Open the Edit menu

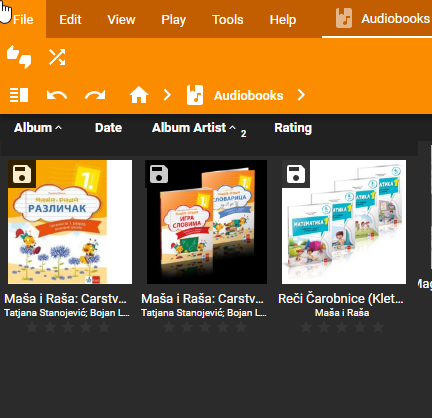point(70,19)
